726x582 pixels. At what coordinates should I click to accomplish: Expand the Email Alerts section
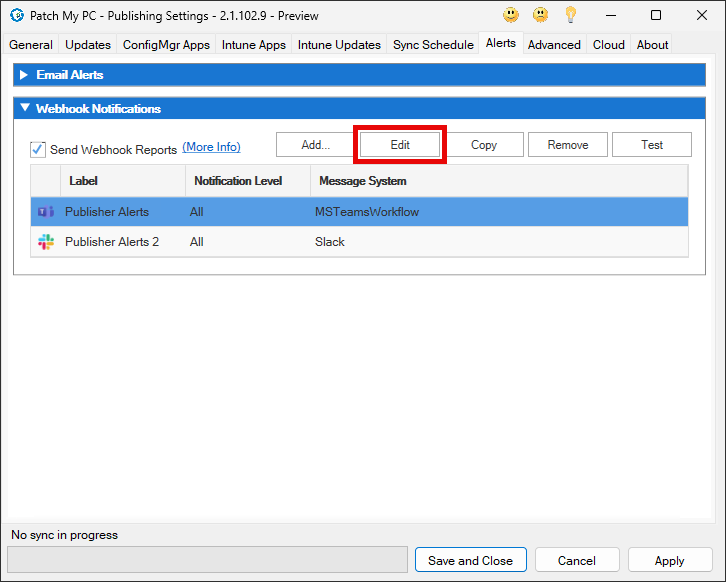point(24,75)
